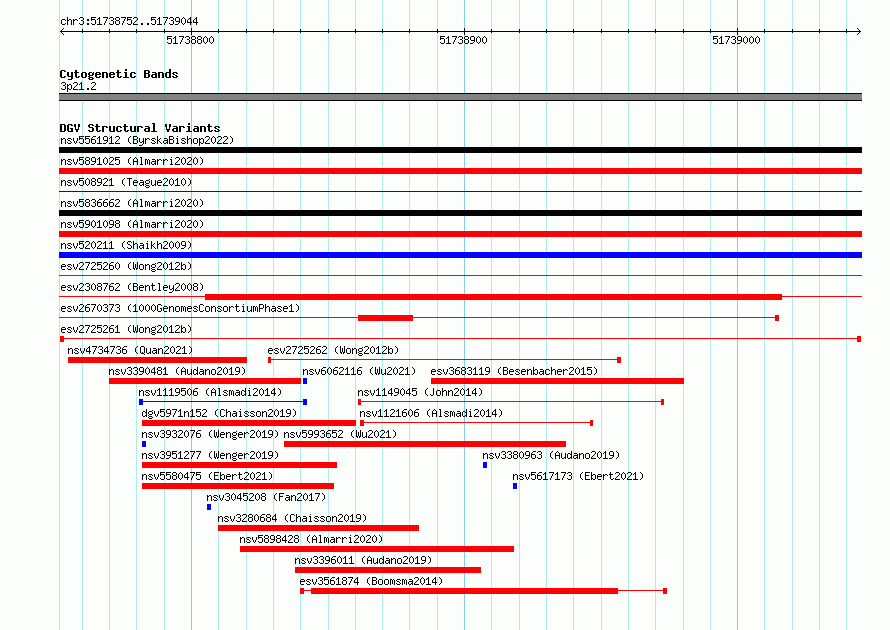This screenshot has height=630, width=890.
Task: Click the nsv1121606 (Alsmadi2014) label
Action: pyautogui.click(x=431, y=413)
